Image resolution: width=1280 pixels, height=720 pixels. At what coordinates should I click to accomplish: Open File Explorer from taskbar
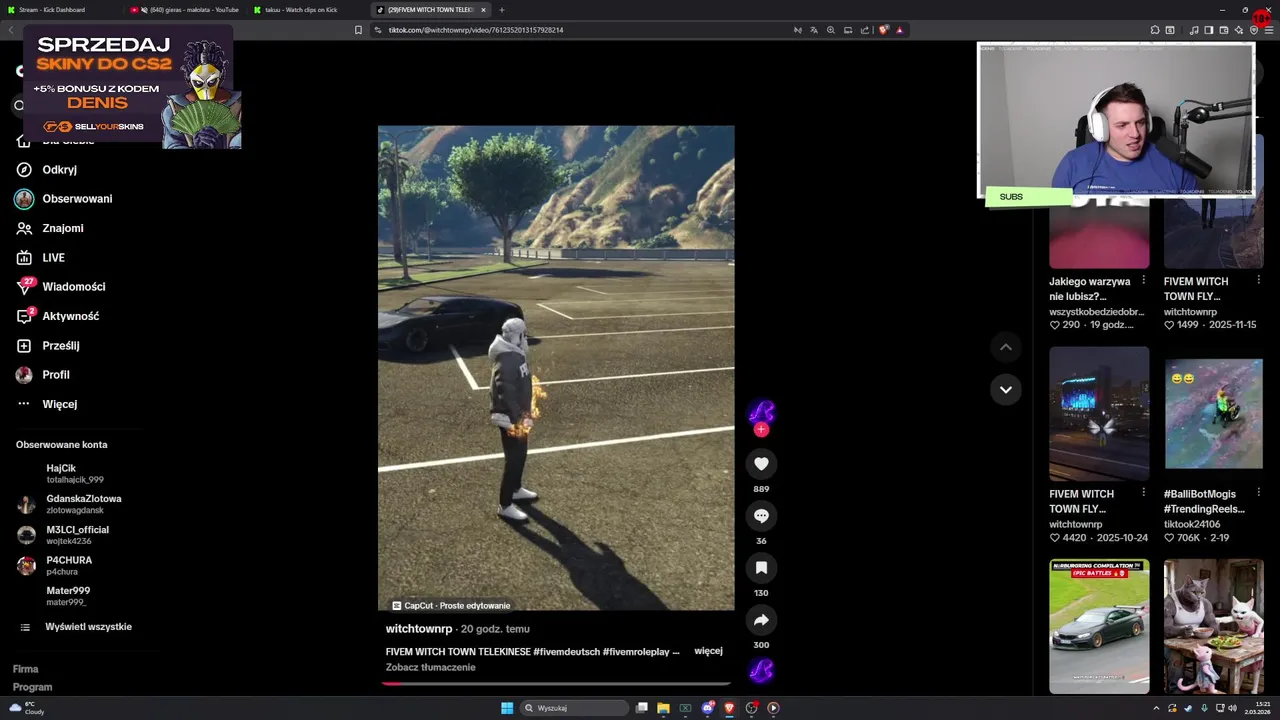click(x=663, y=708)
